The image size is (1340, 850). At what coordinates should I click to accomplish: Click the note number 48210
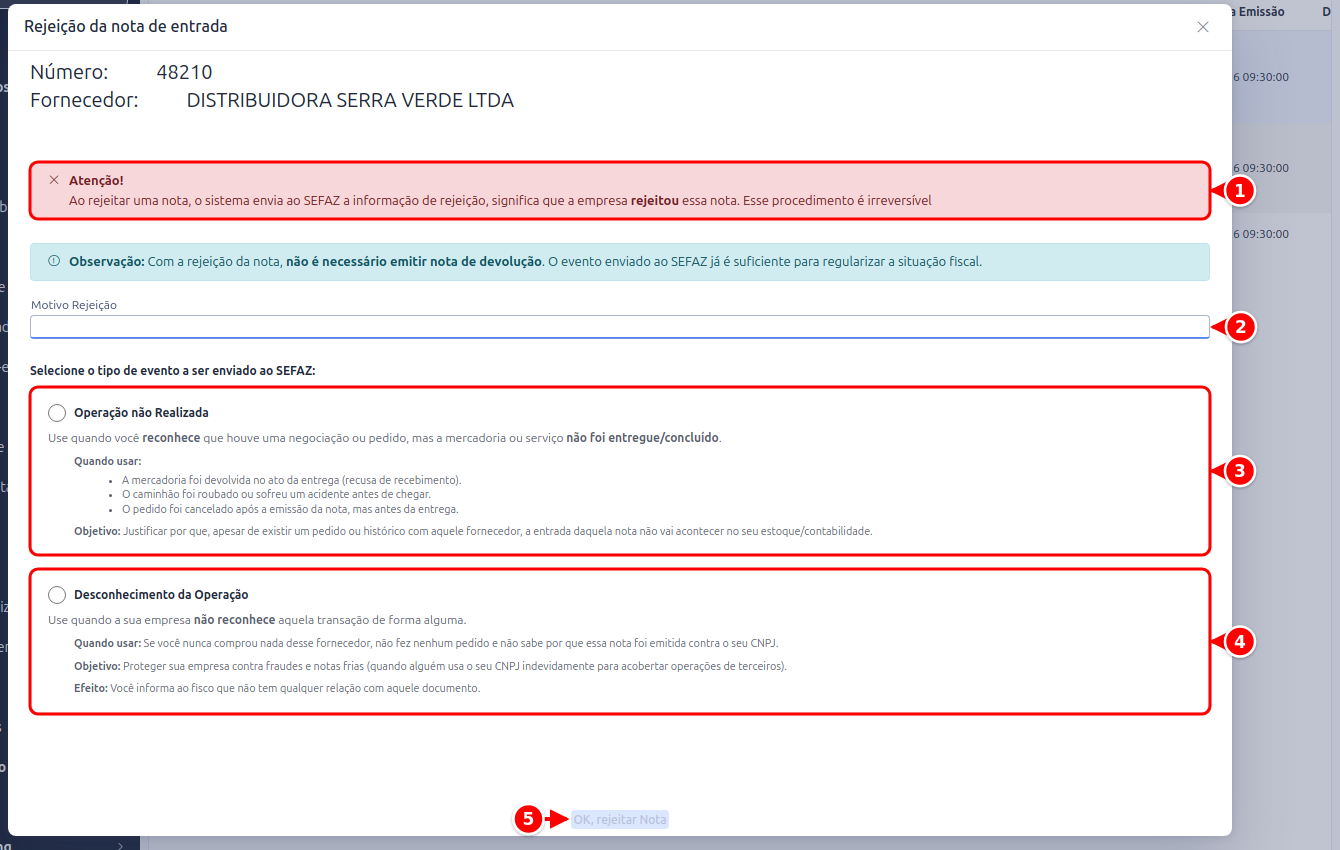tap(184, 72)
